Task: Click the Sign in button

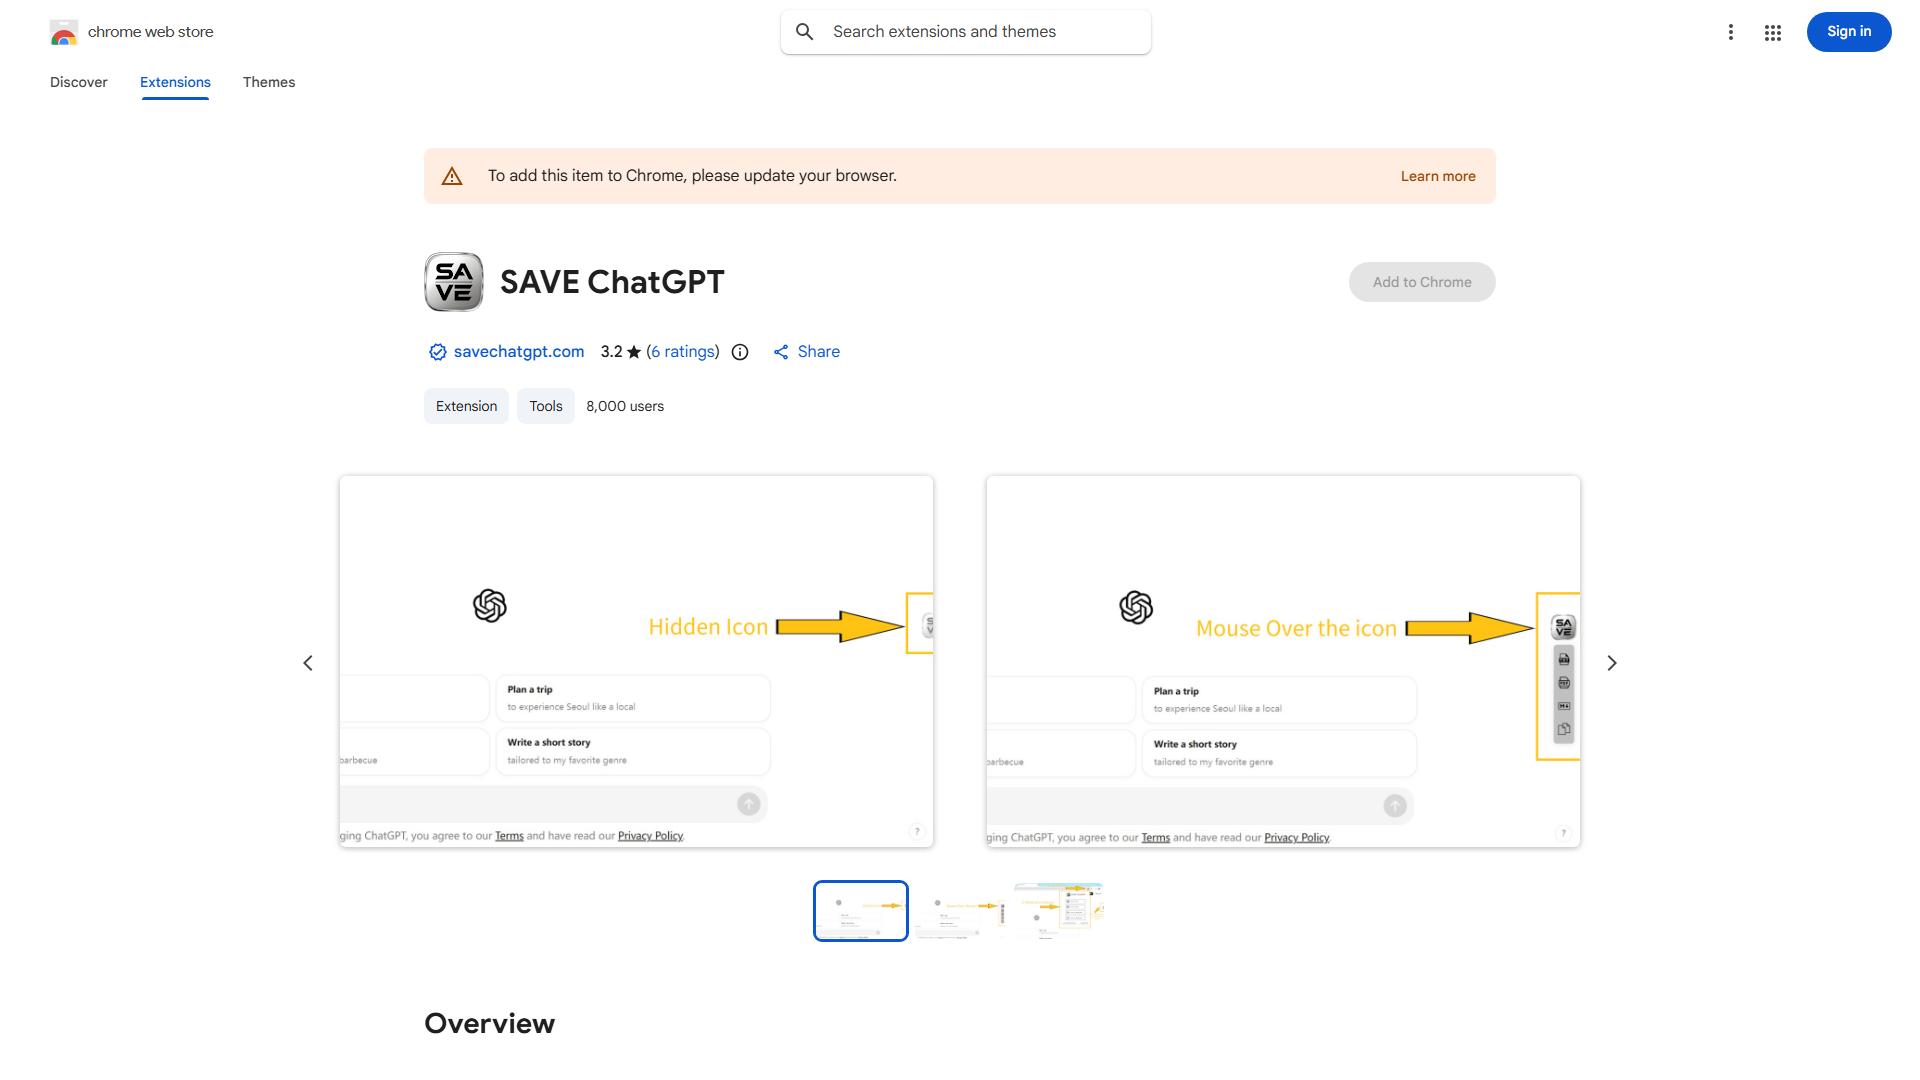Action: point(1848,32)
